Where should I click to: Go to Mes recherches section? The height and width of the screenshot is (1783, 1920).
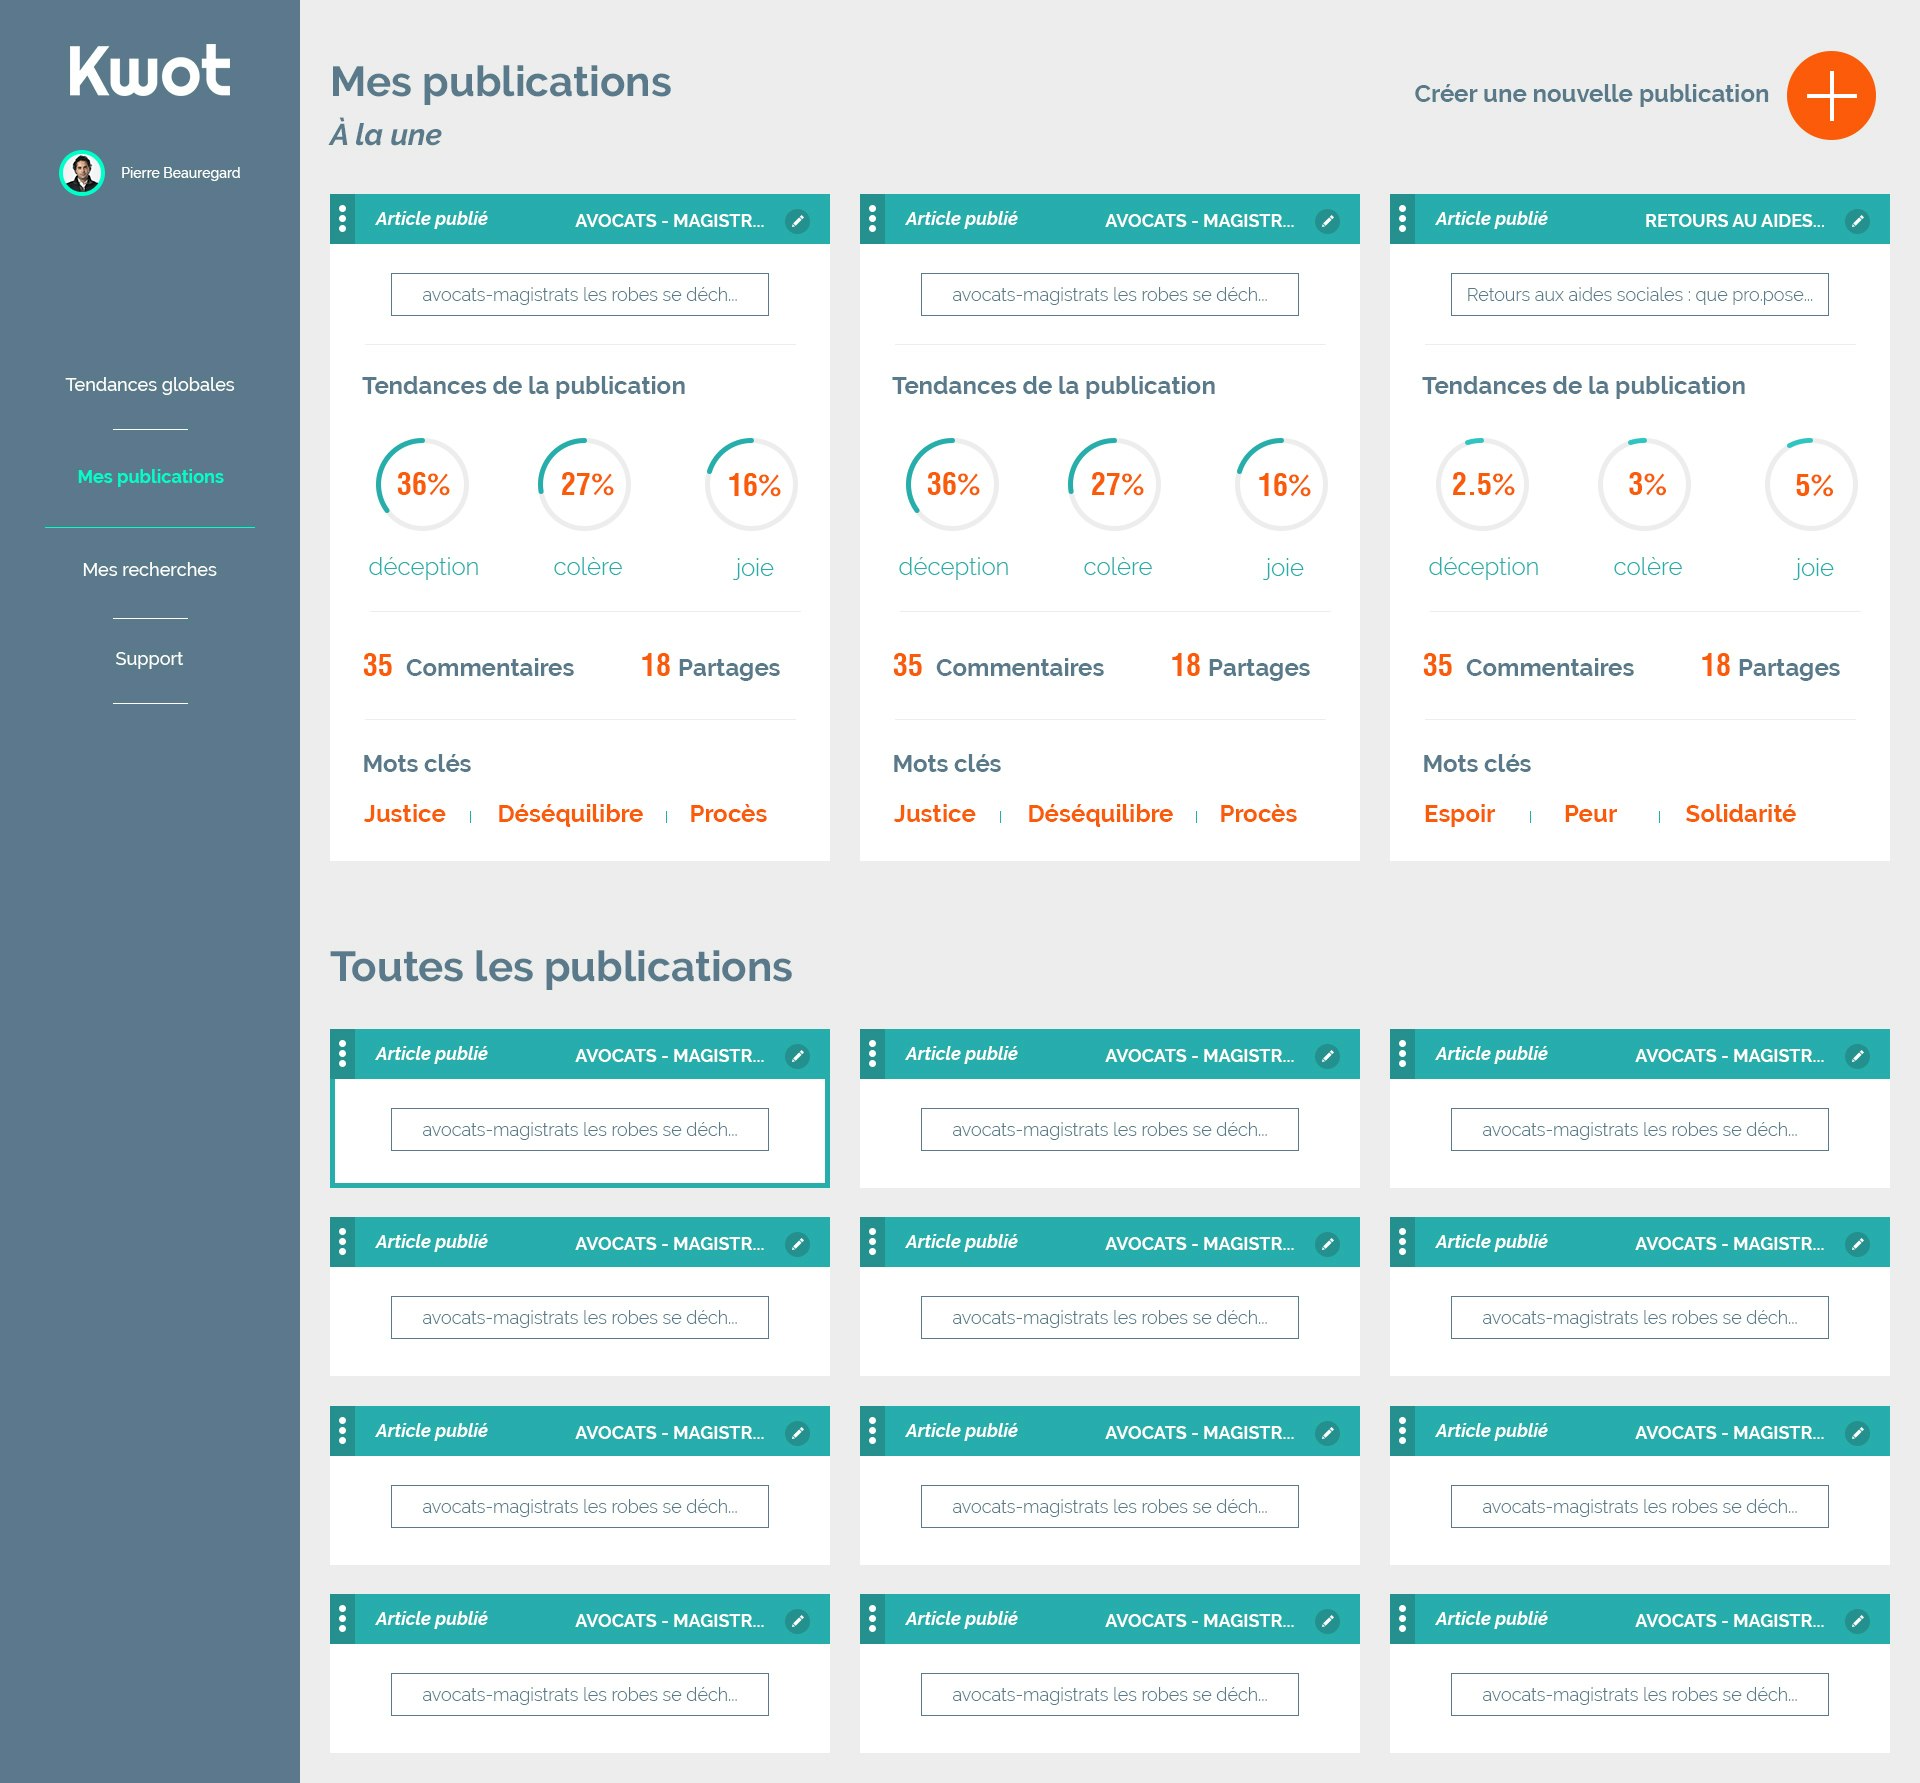point(150,570)
